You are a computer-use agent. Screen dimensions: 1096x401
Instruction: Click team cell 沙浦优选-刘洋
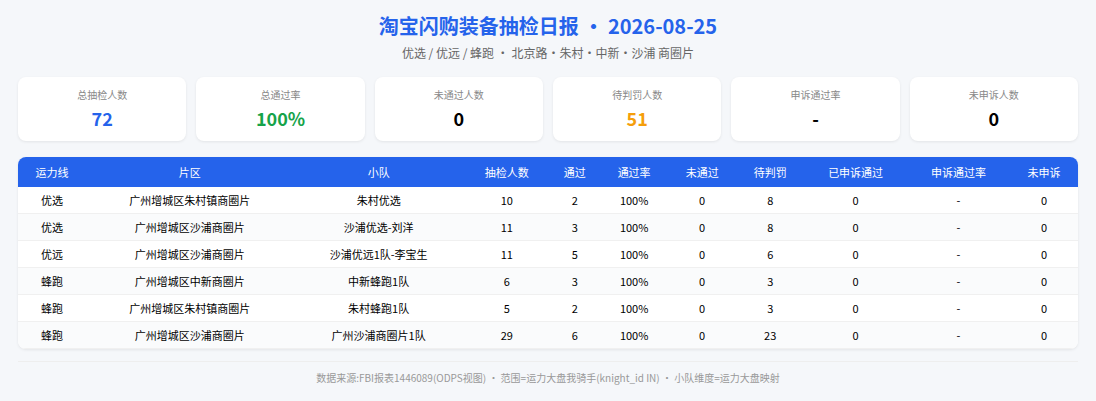coord(378,228)
